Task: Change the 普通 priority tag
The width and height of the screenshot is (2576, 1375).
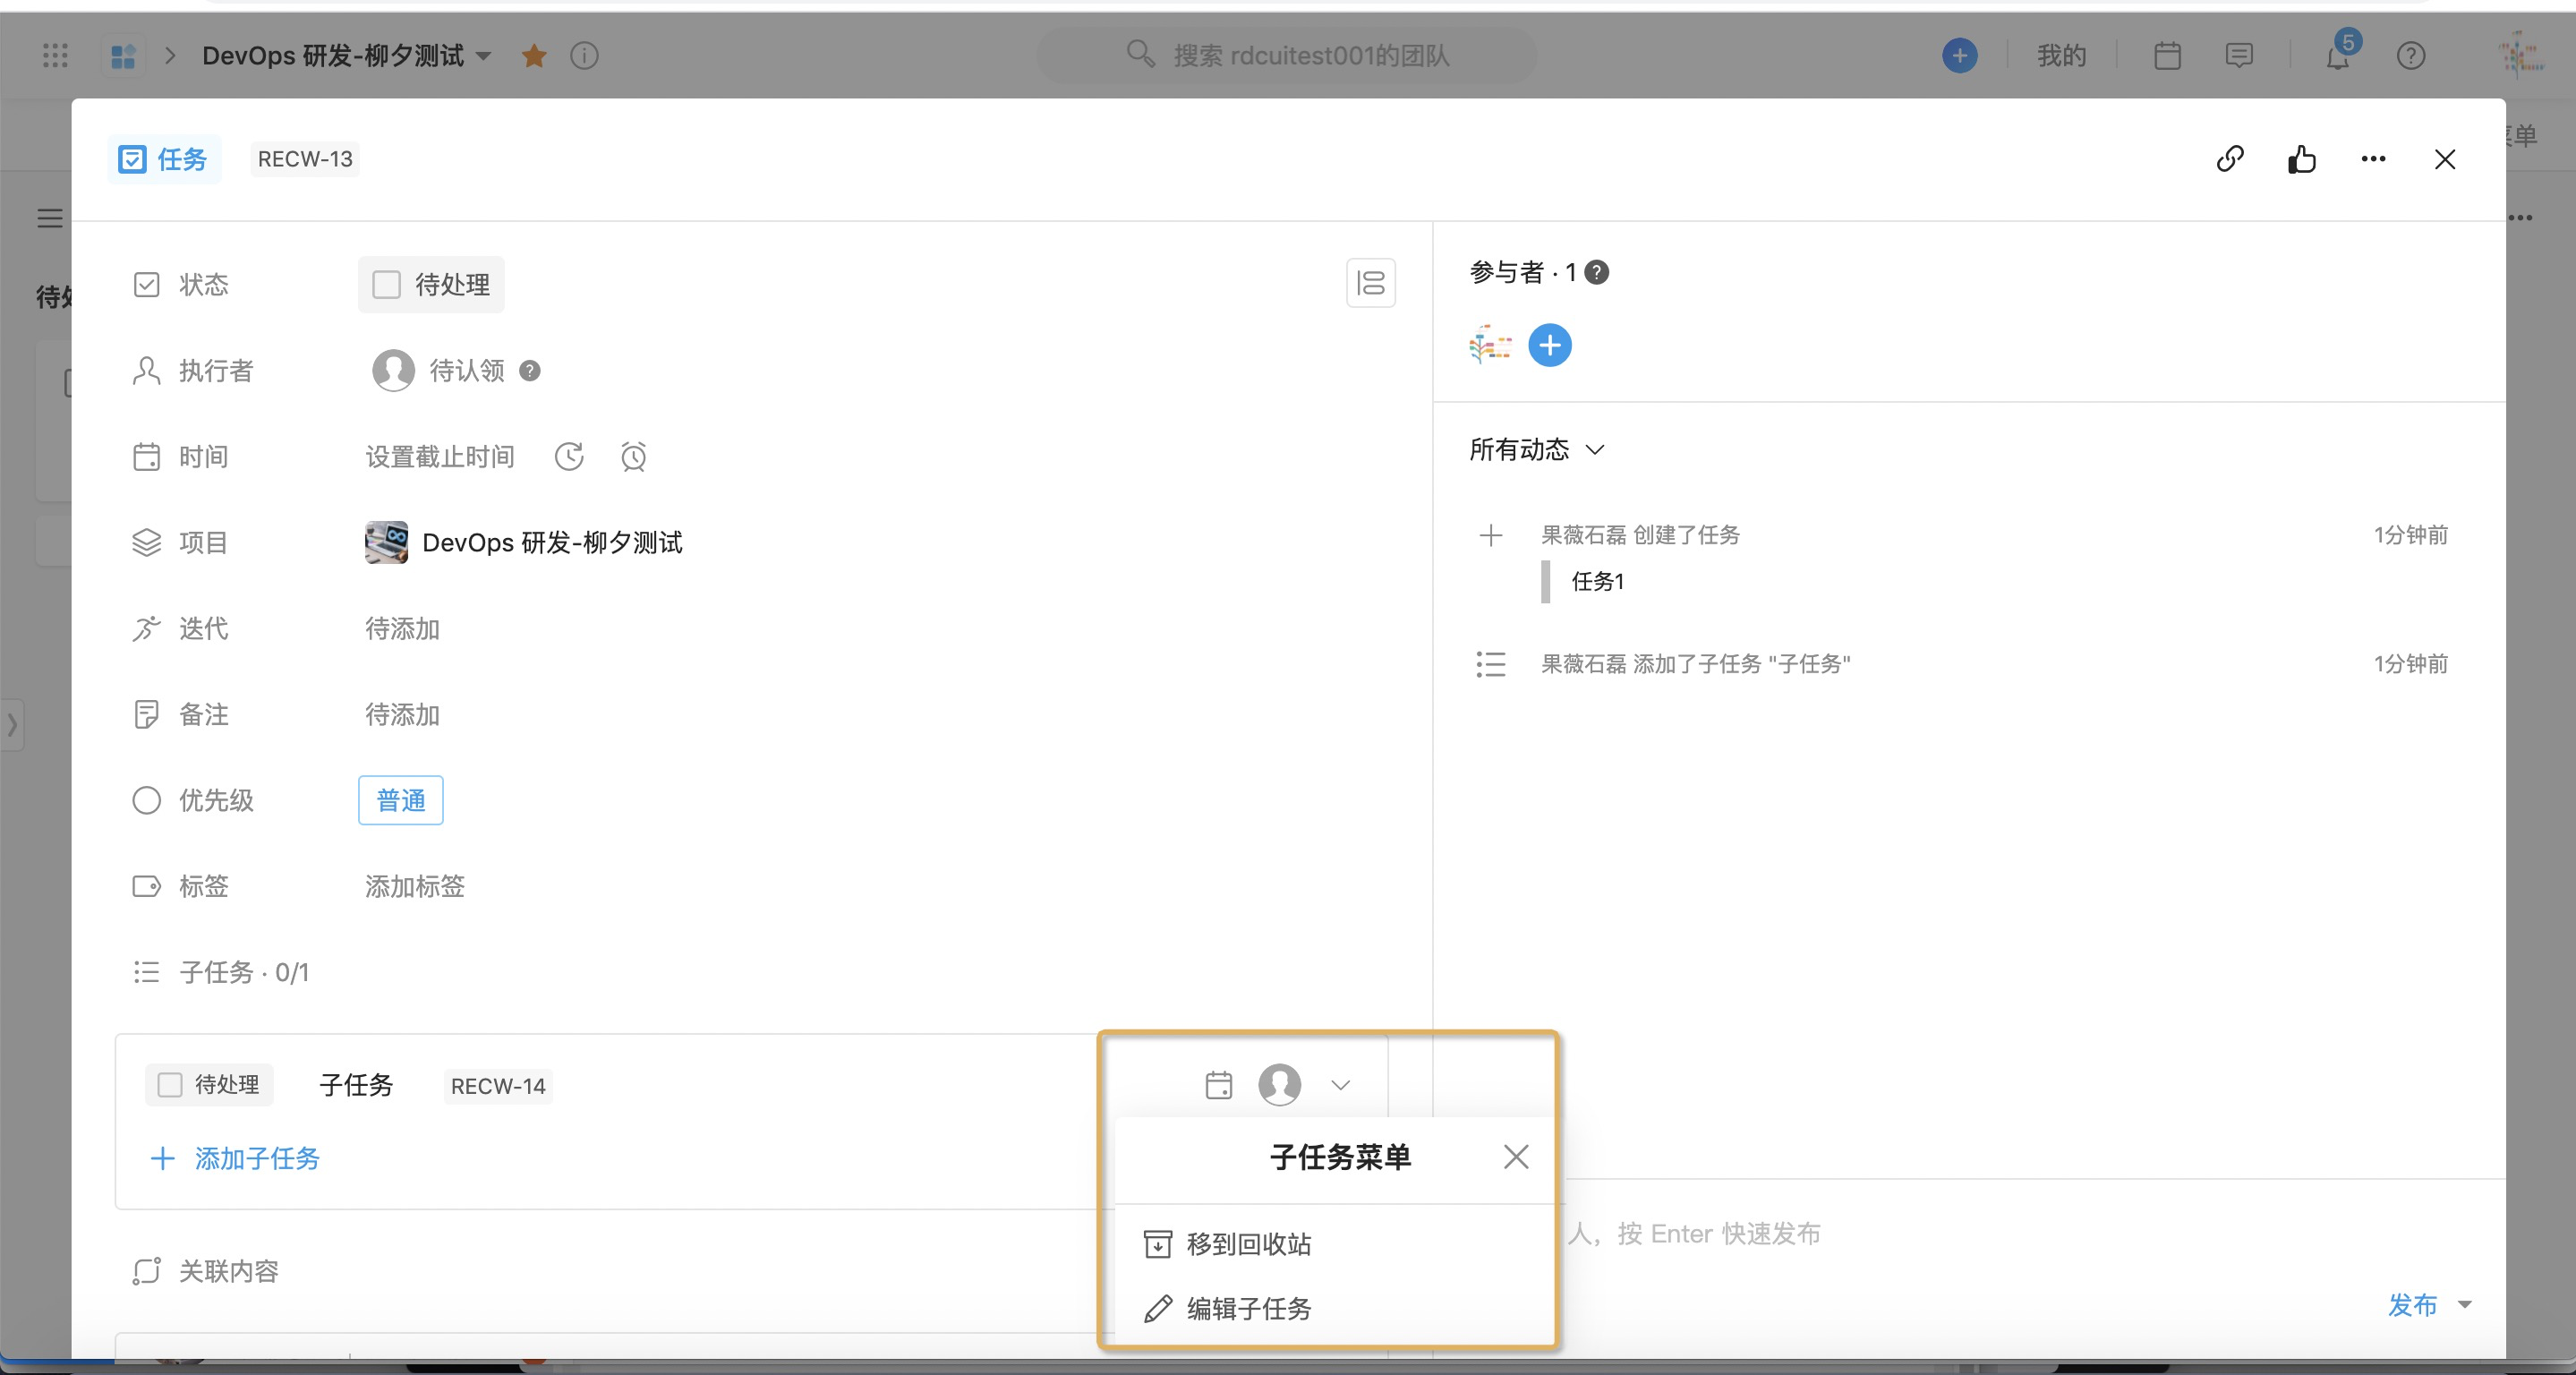Action: [x=401, y=800]
